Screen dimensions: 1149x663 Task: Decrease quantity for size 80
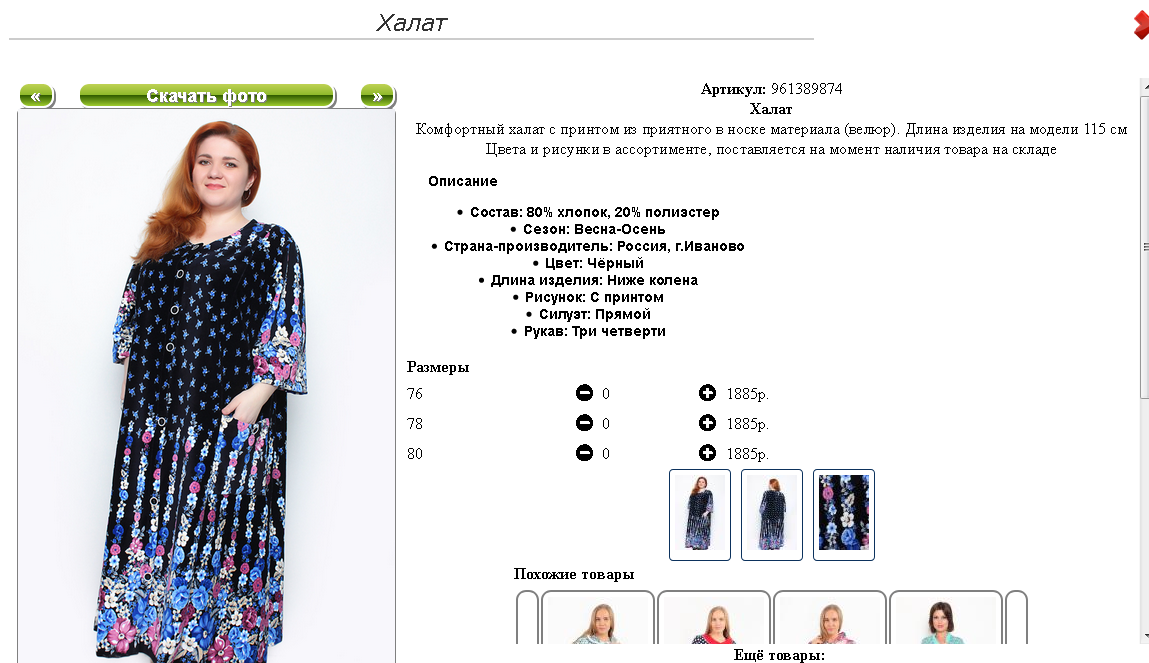pyautogui.click(x=584, y=453)
